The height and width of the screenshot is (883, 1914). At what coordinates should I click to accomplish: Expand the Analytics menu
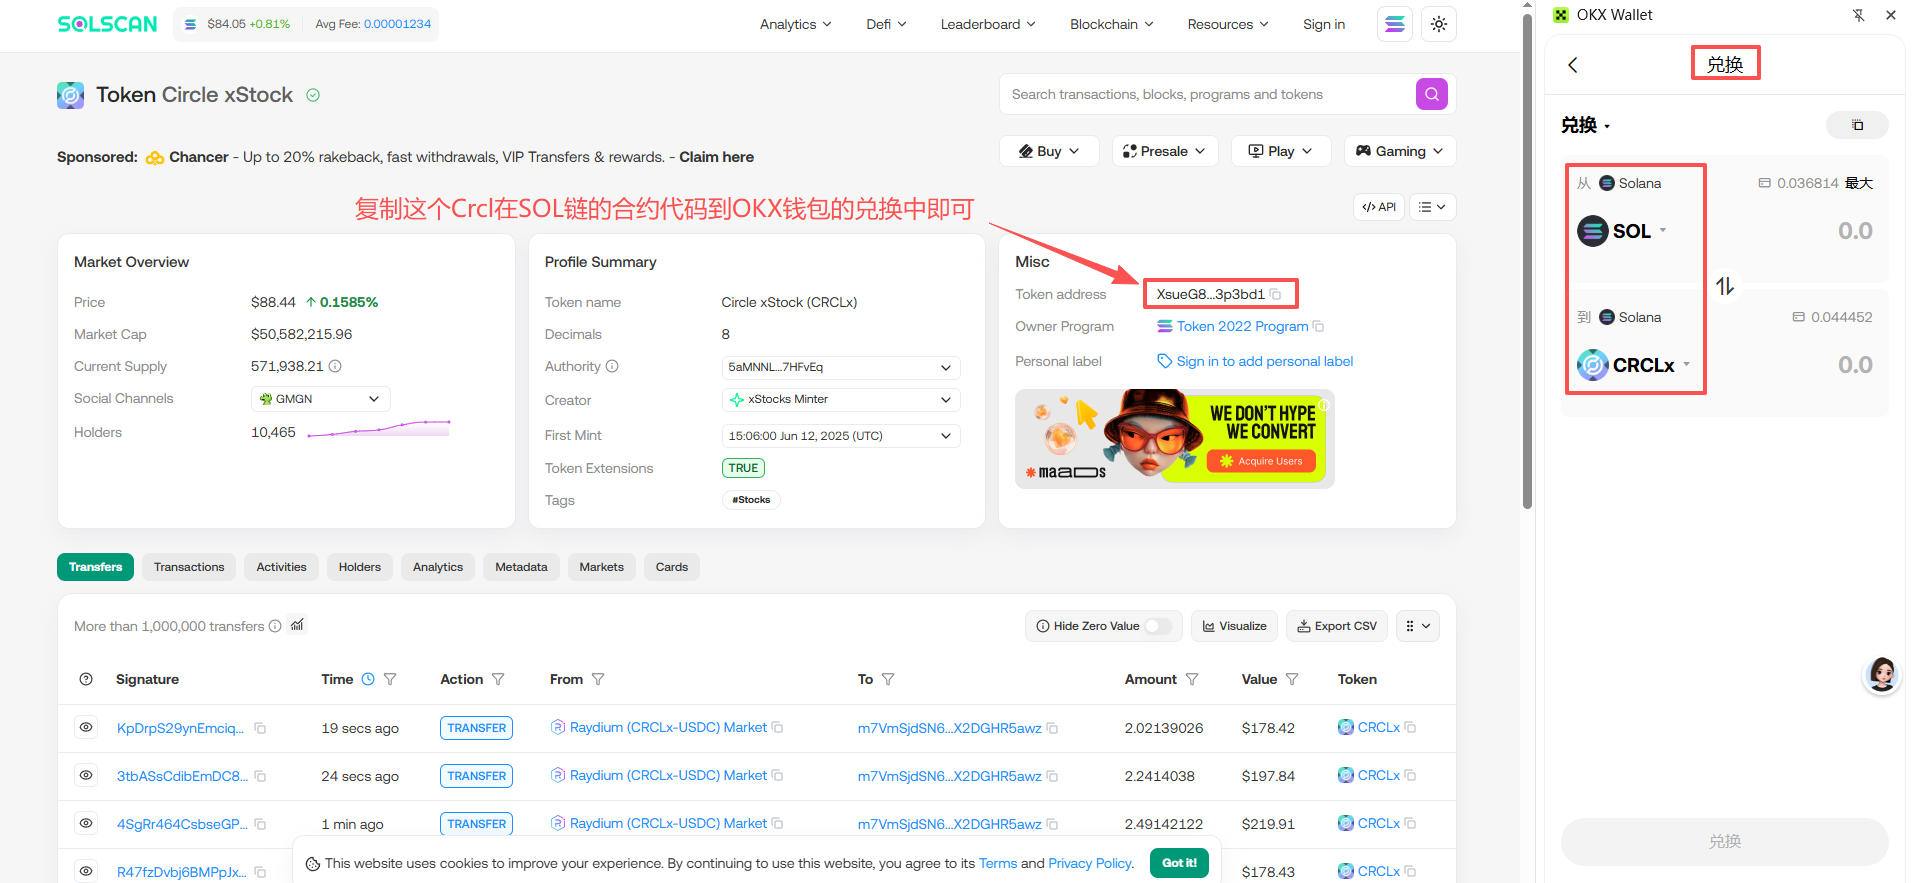tap(795, 24)
